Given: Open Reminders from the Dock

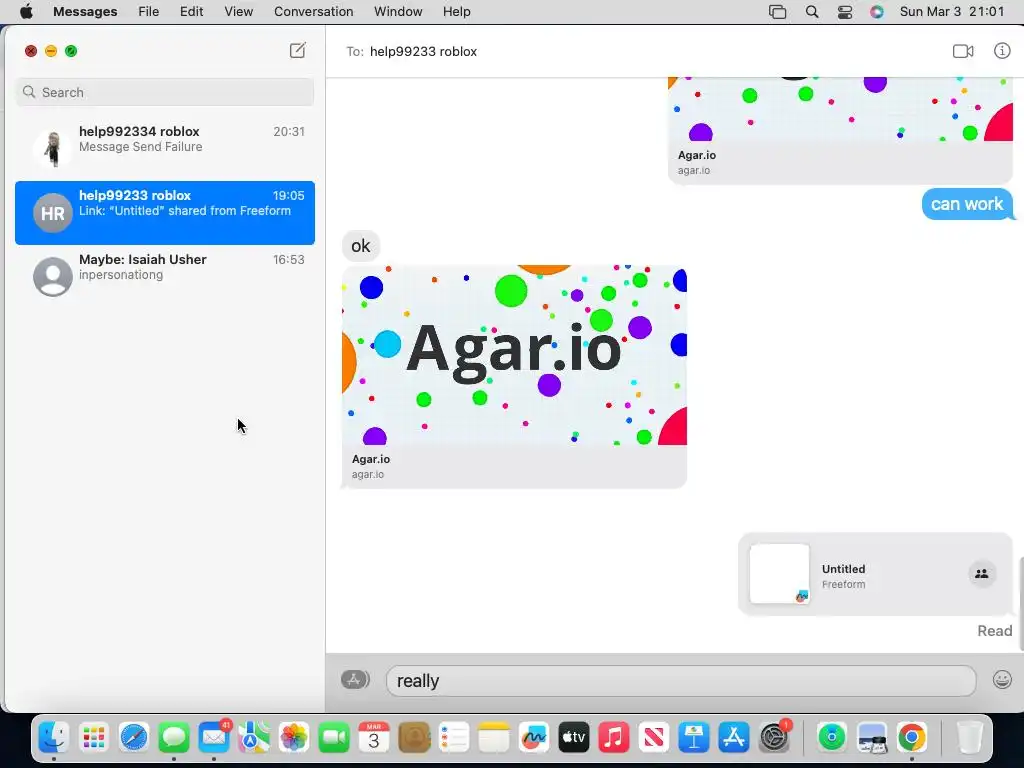Looking at the screenshot, I should click(x=454, y=738).
